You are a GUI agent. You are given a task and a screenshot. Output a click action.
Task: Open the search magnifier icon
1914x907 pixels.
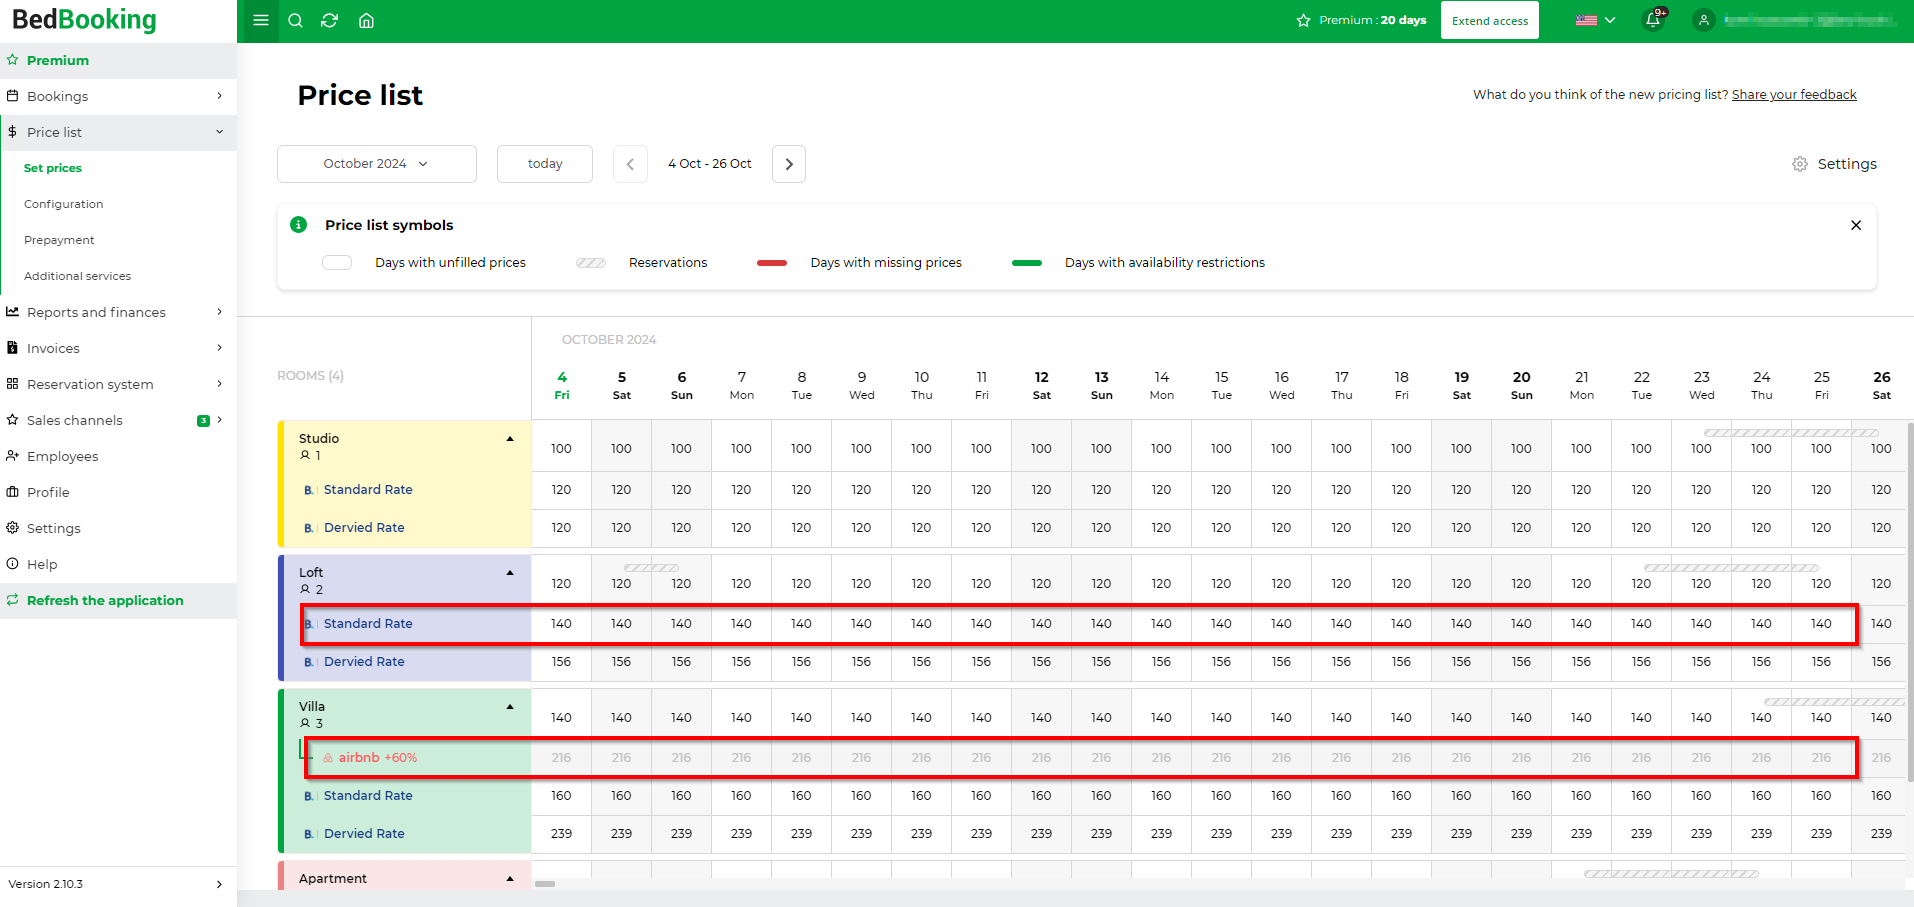click(x=295, y=20)
